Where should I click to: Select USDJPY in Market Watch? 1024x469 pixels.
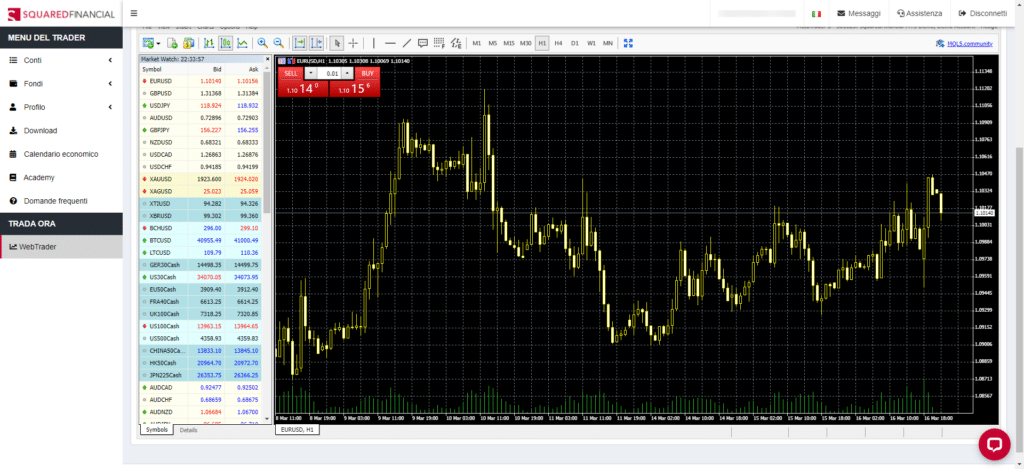pos(200,105)
